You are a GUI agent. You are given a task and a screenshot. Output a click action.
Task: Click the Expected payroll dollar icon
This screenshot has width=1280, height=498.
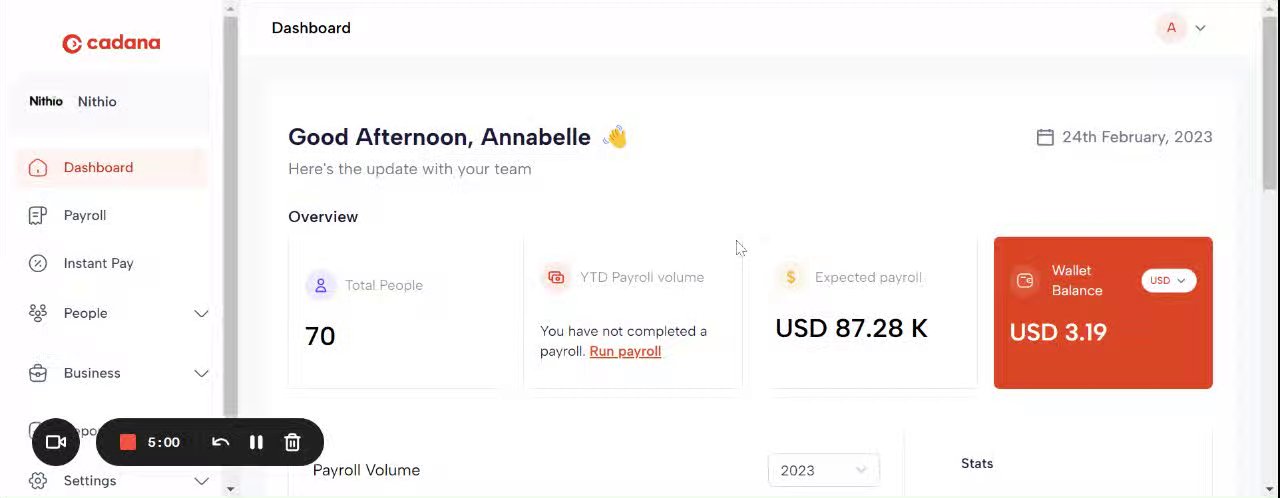coord(791,277)
